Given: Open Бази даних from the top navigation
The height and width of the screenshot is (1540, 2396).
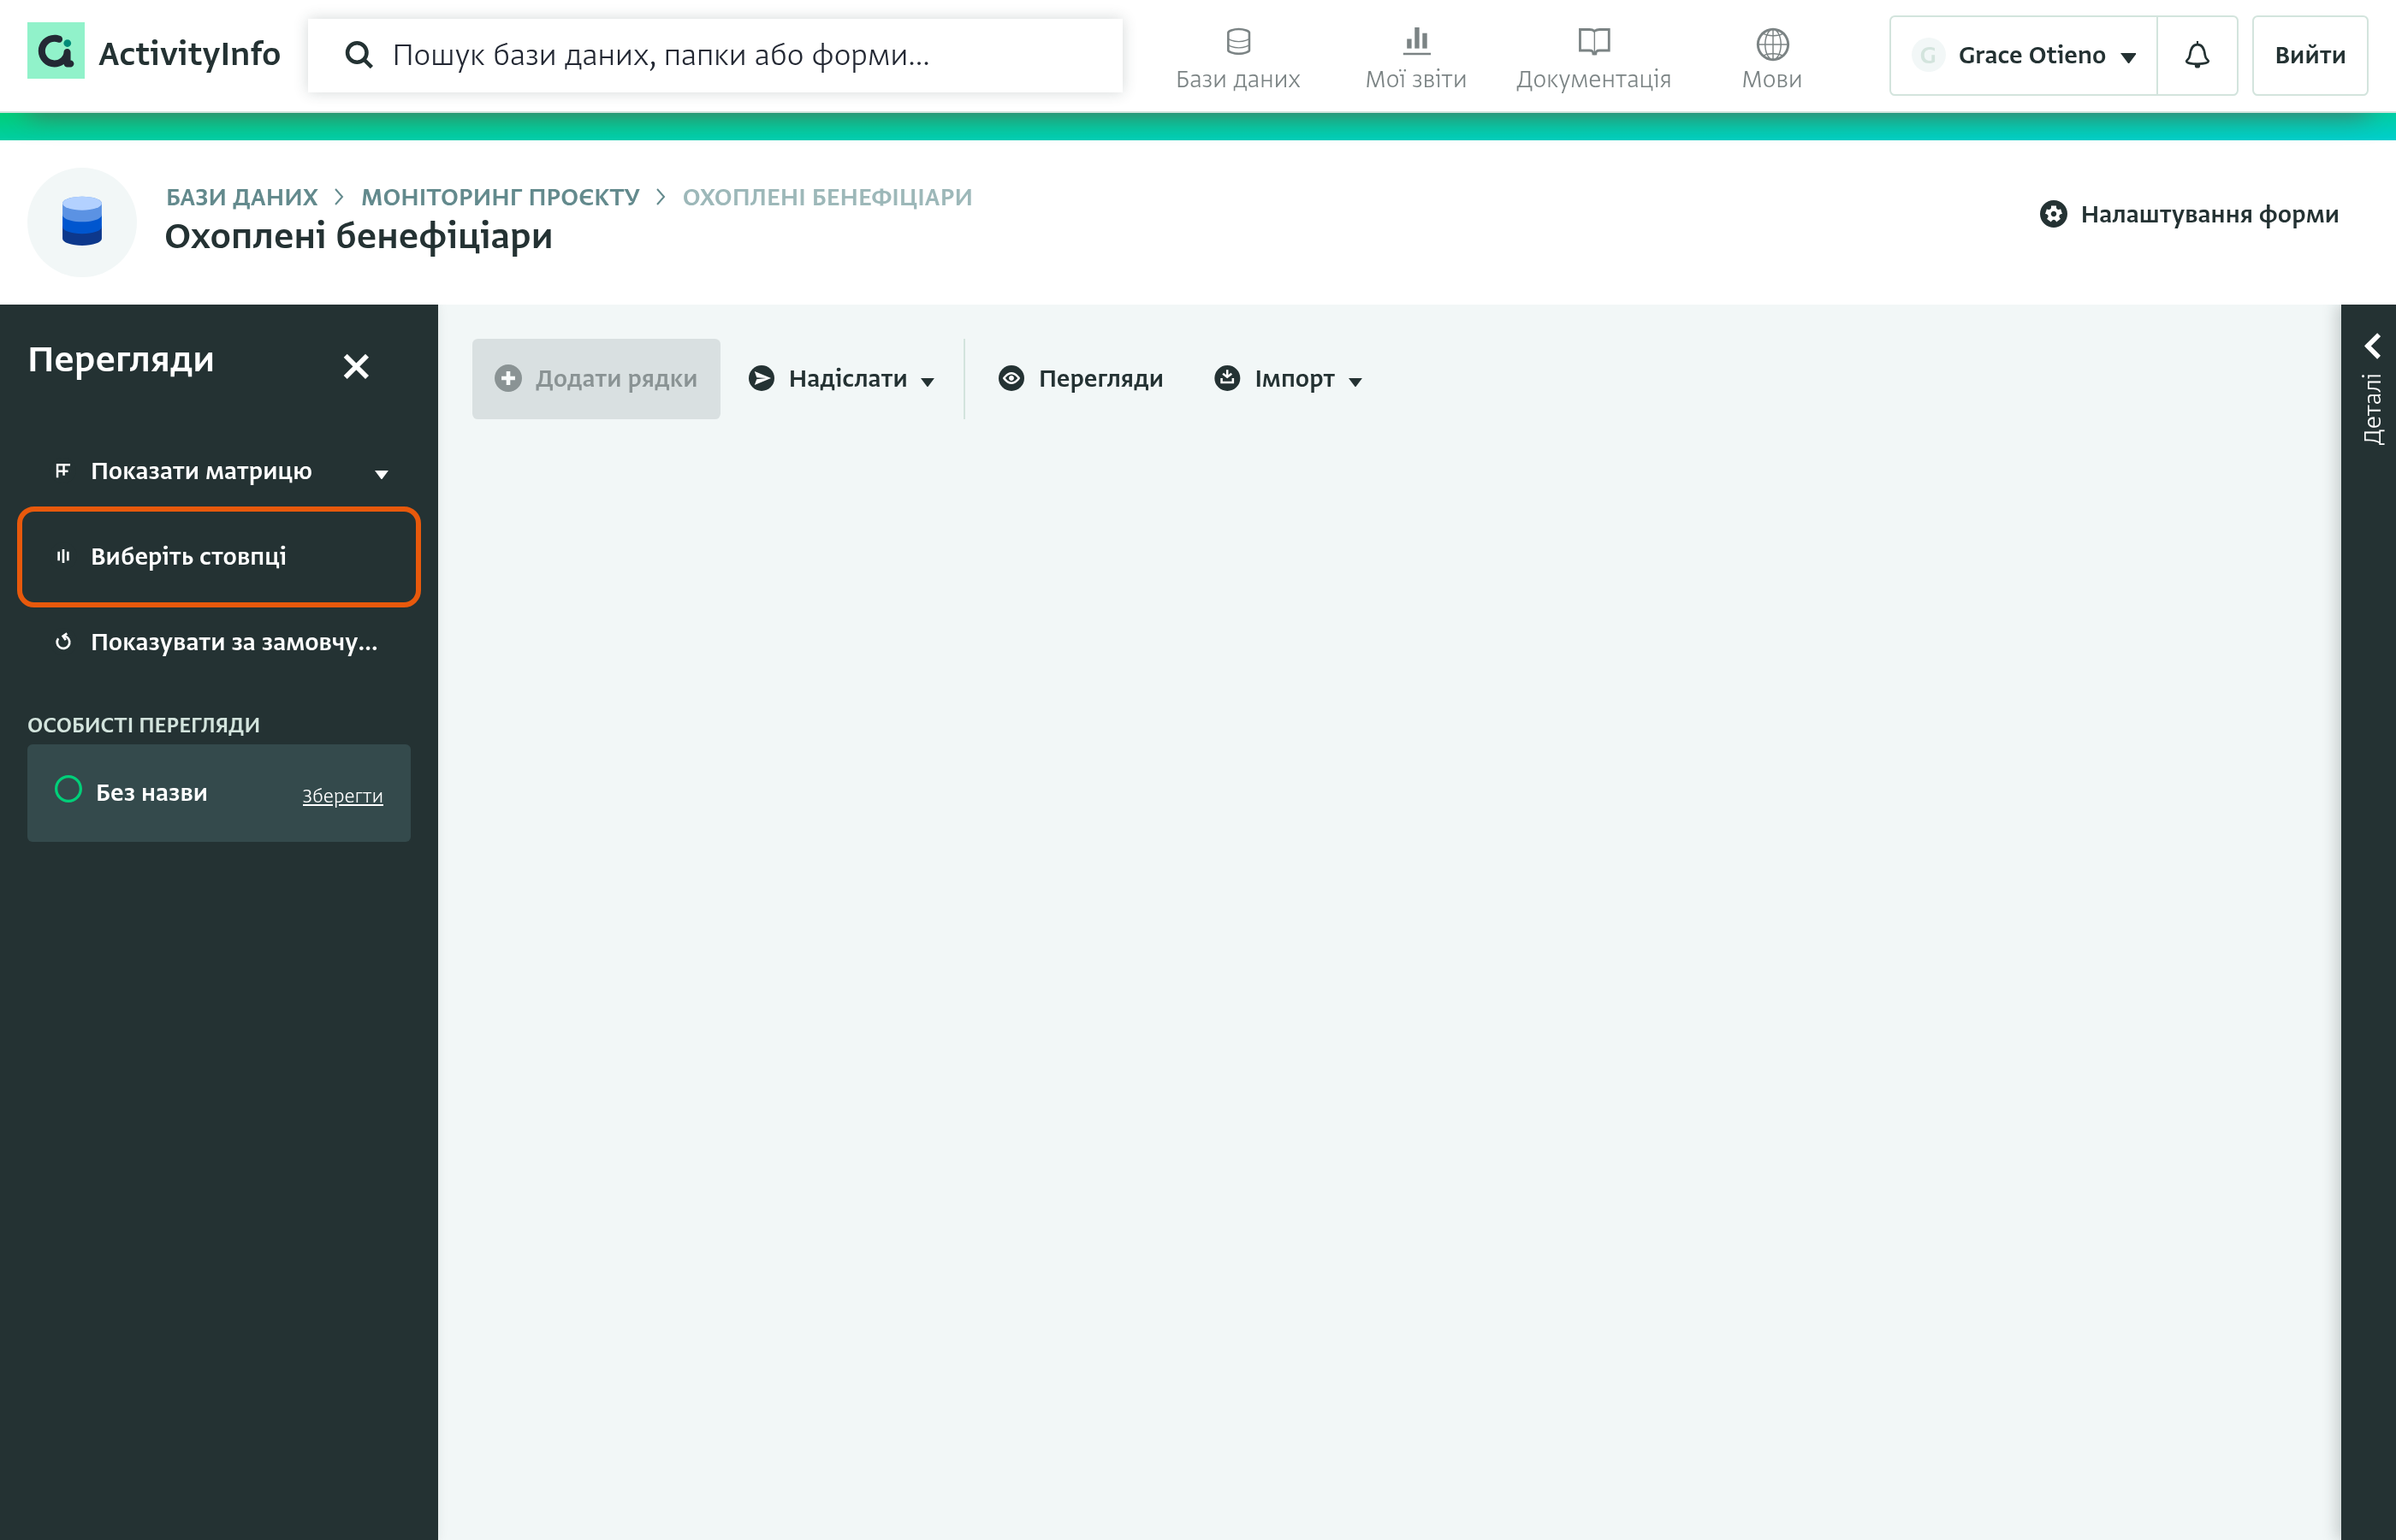Looking at the screenshot, I should (1238, 59).
